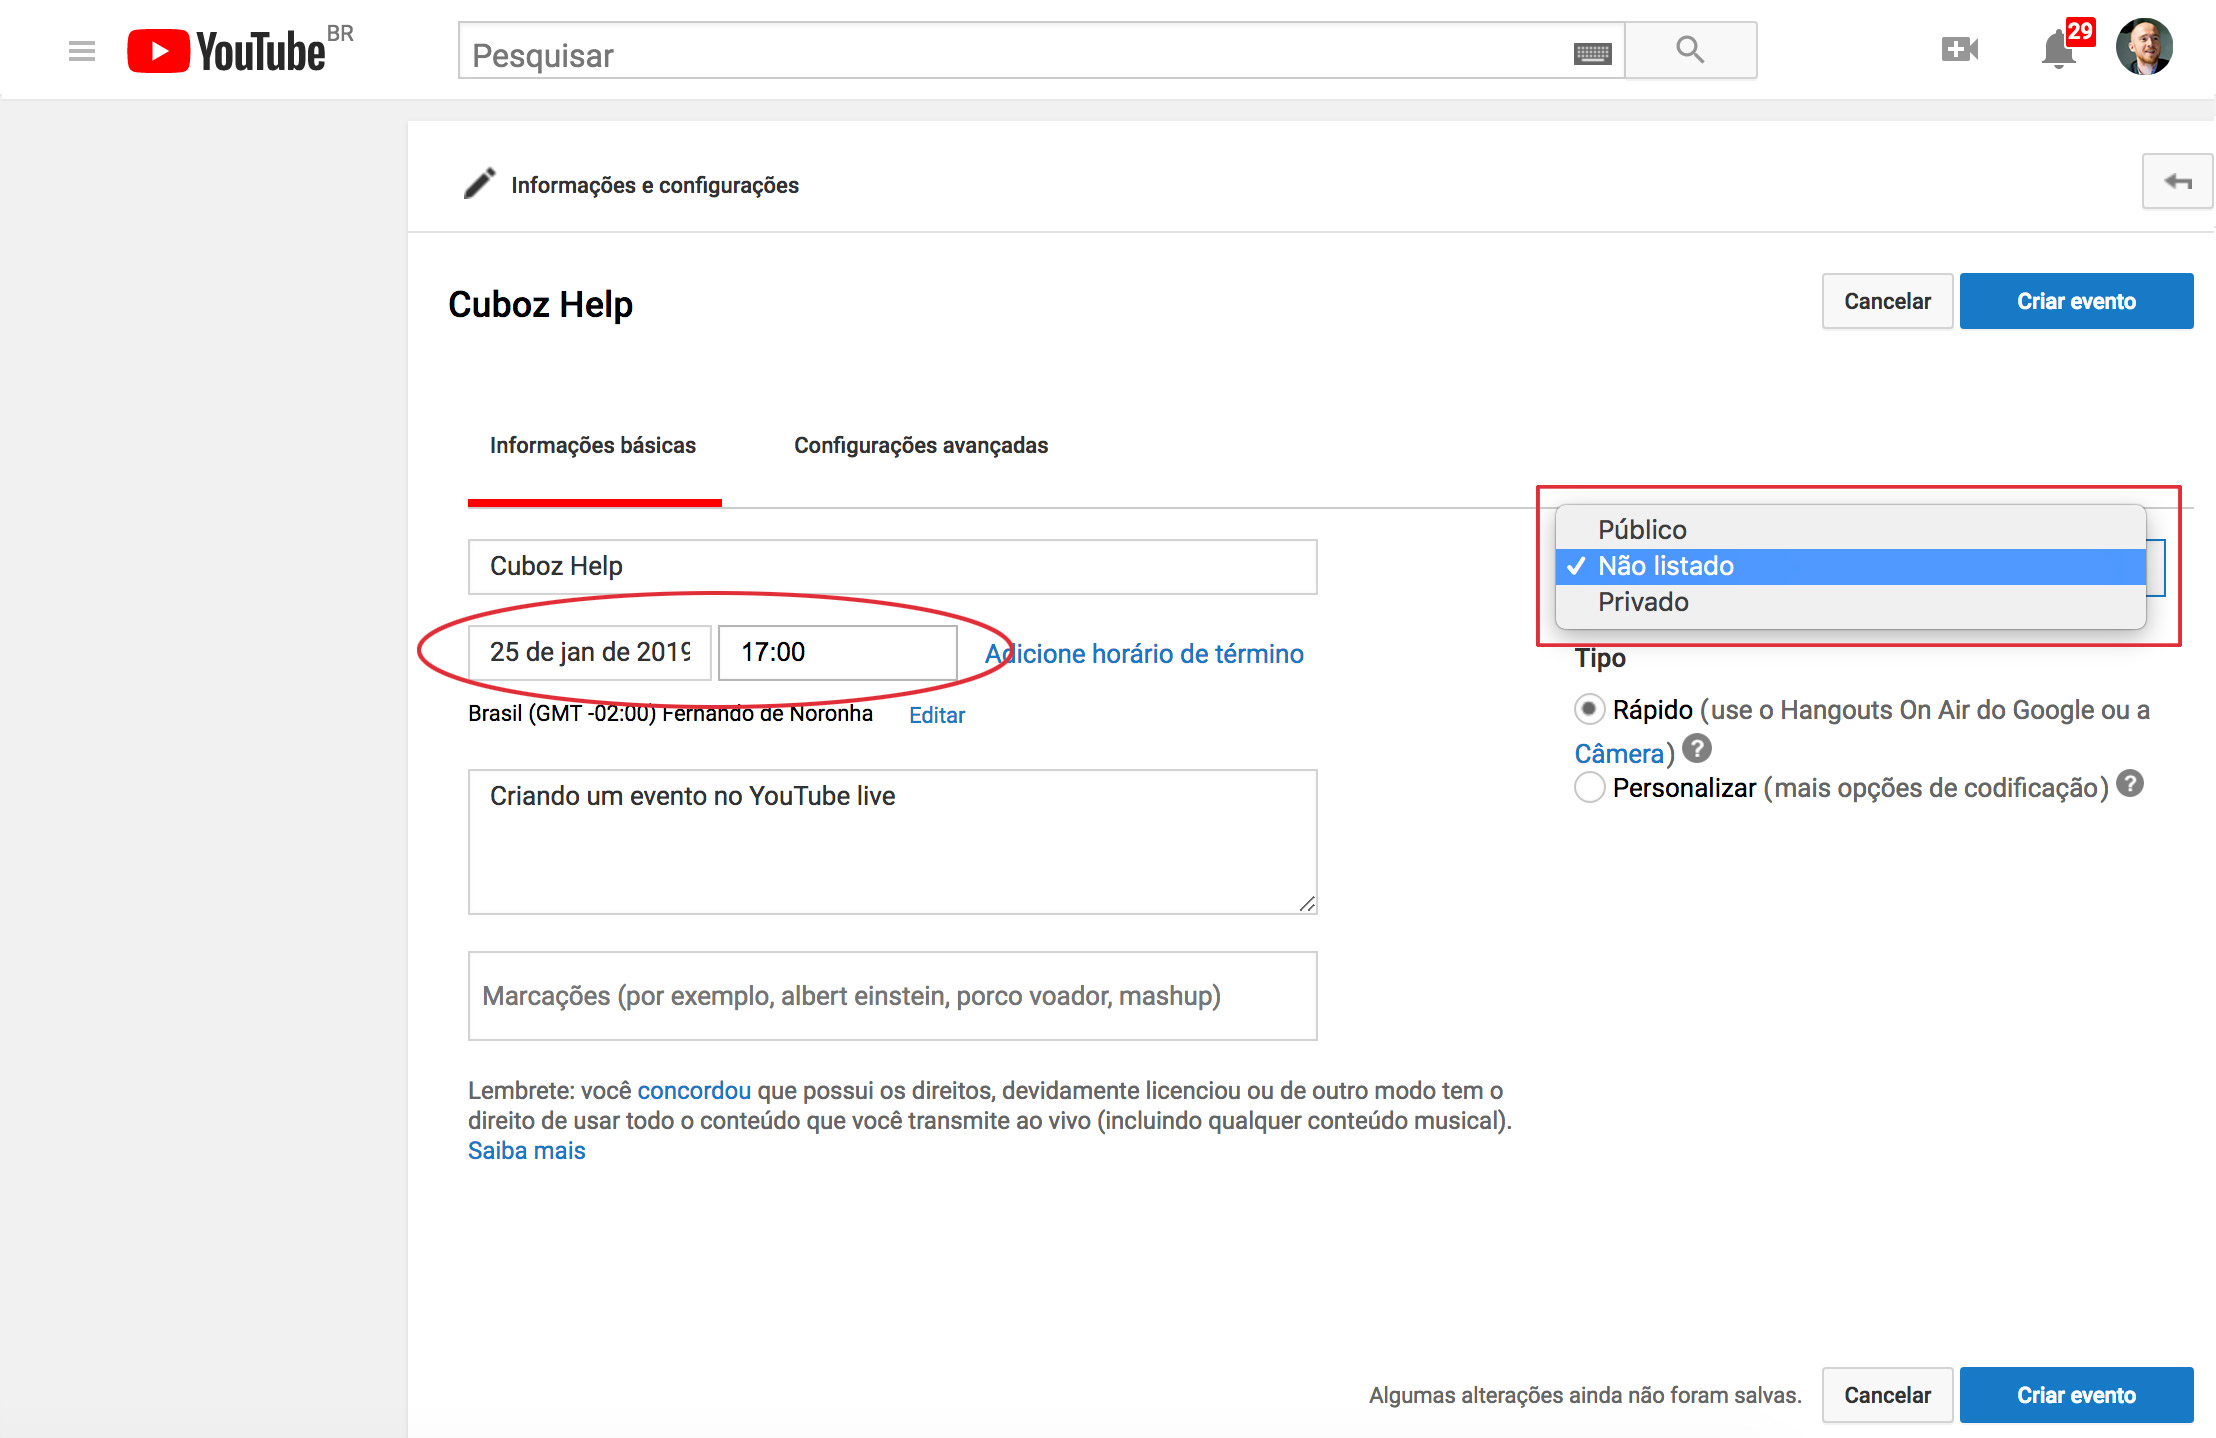The width and height of the screenshot is (2216, 1438).
Task: Choose Público in privacy dropdown
Action: 1642,529
